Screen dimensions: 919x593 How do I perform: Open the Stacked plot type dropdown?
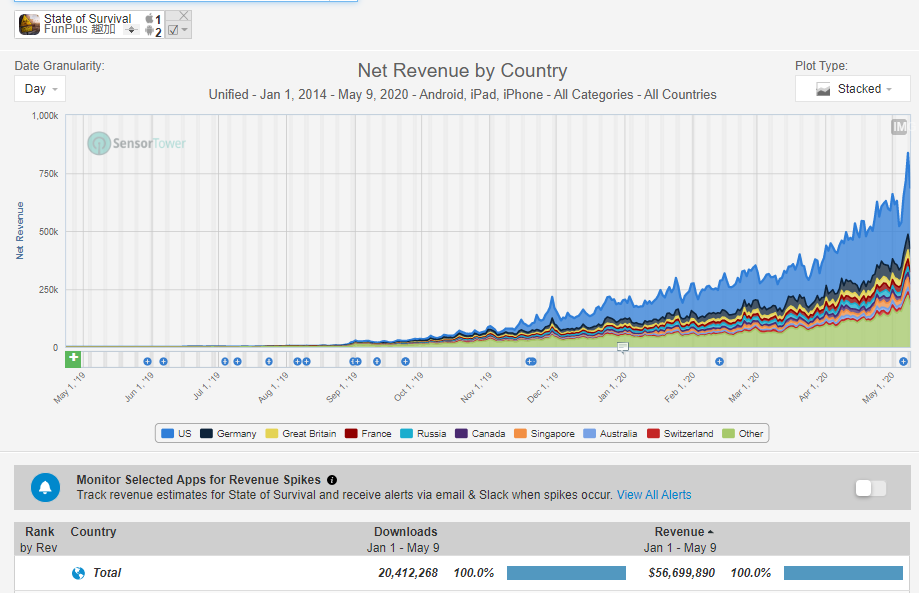tap(852, 89)
